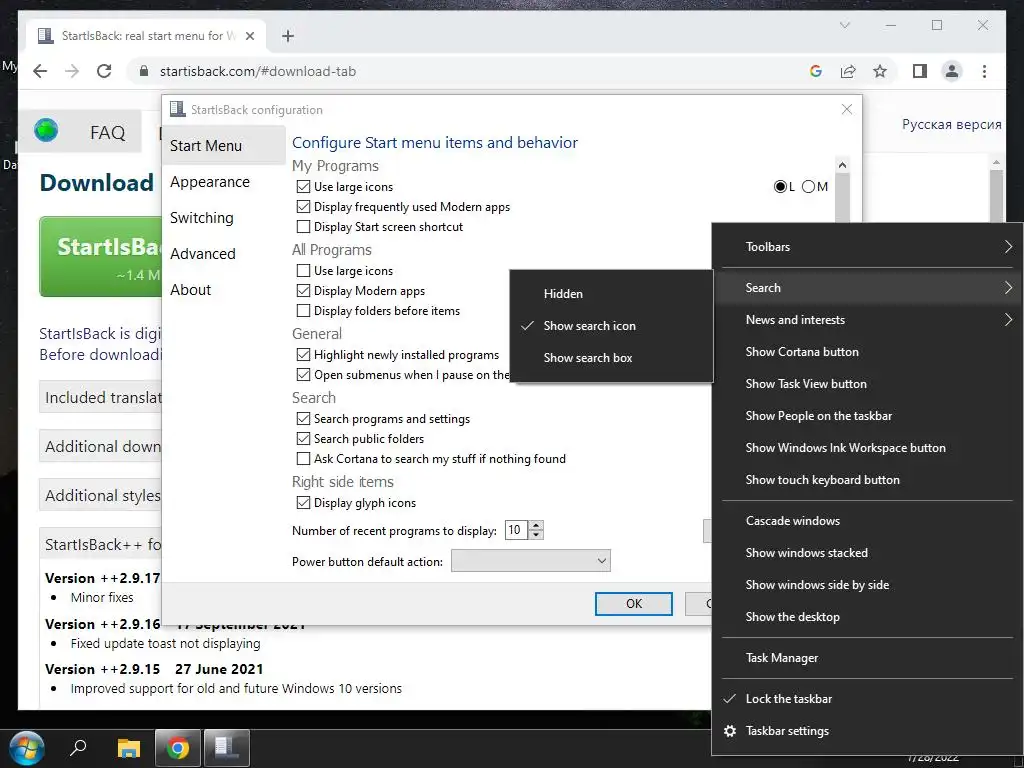
Task: Click the Chrome forward arrow
Action: click(72, 71)
